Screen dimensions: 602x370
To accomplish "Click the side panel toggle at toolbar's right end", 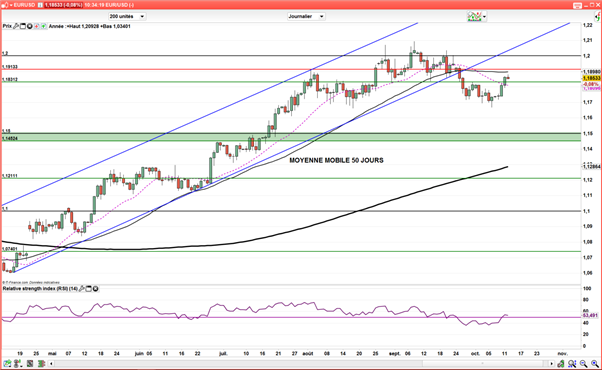I will click(x=597, y=16).
